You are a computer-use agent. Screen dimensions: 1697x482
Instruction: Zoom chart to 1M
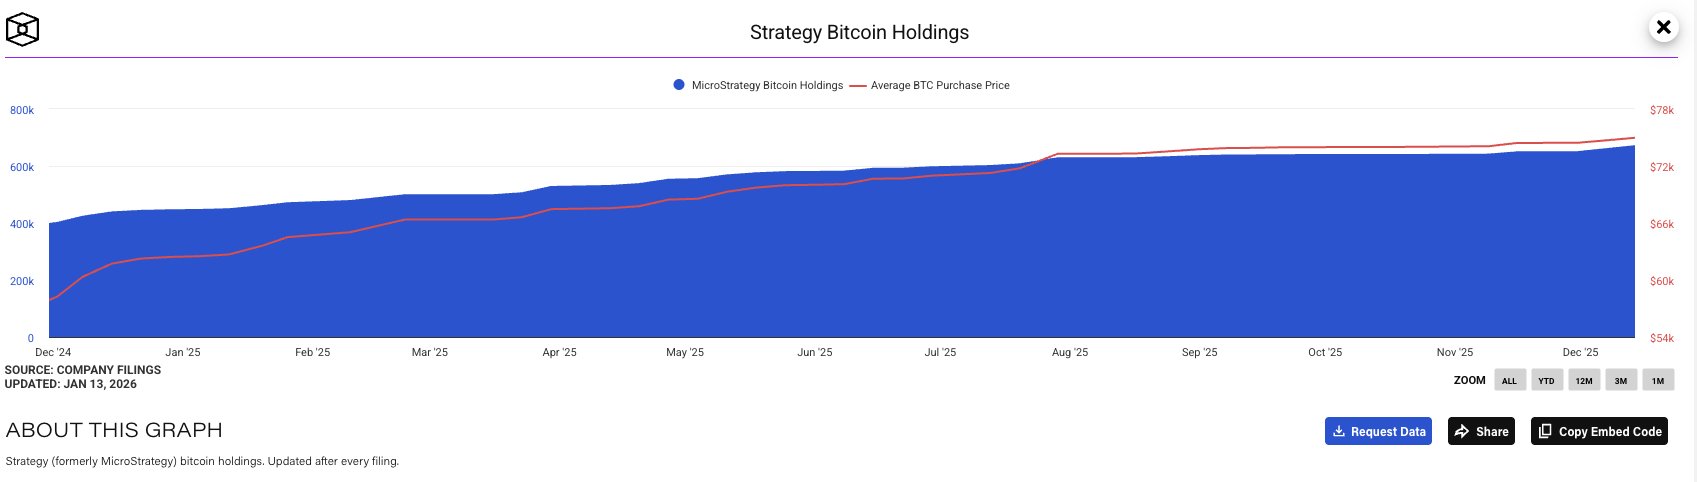1658,380
